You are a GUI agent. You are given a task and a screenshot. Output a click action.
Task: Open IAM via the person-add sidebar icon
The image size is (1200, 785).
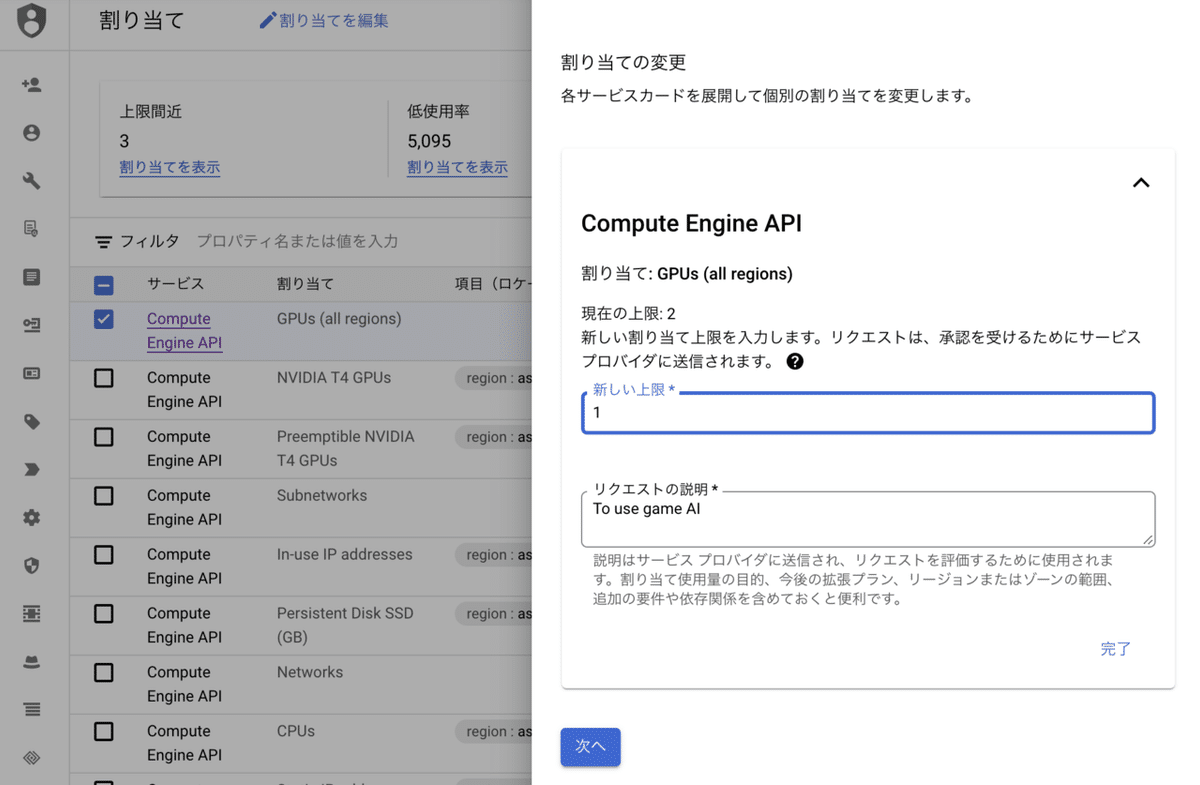[x=33, y=83]
